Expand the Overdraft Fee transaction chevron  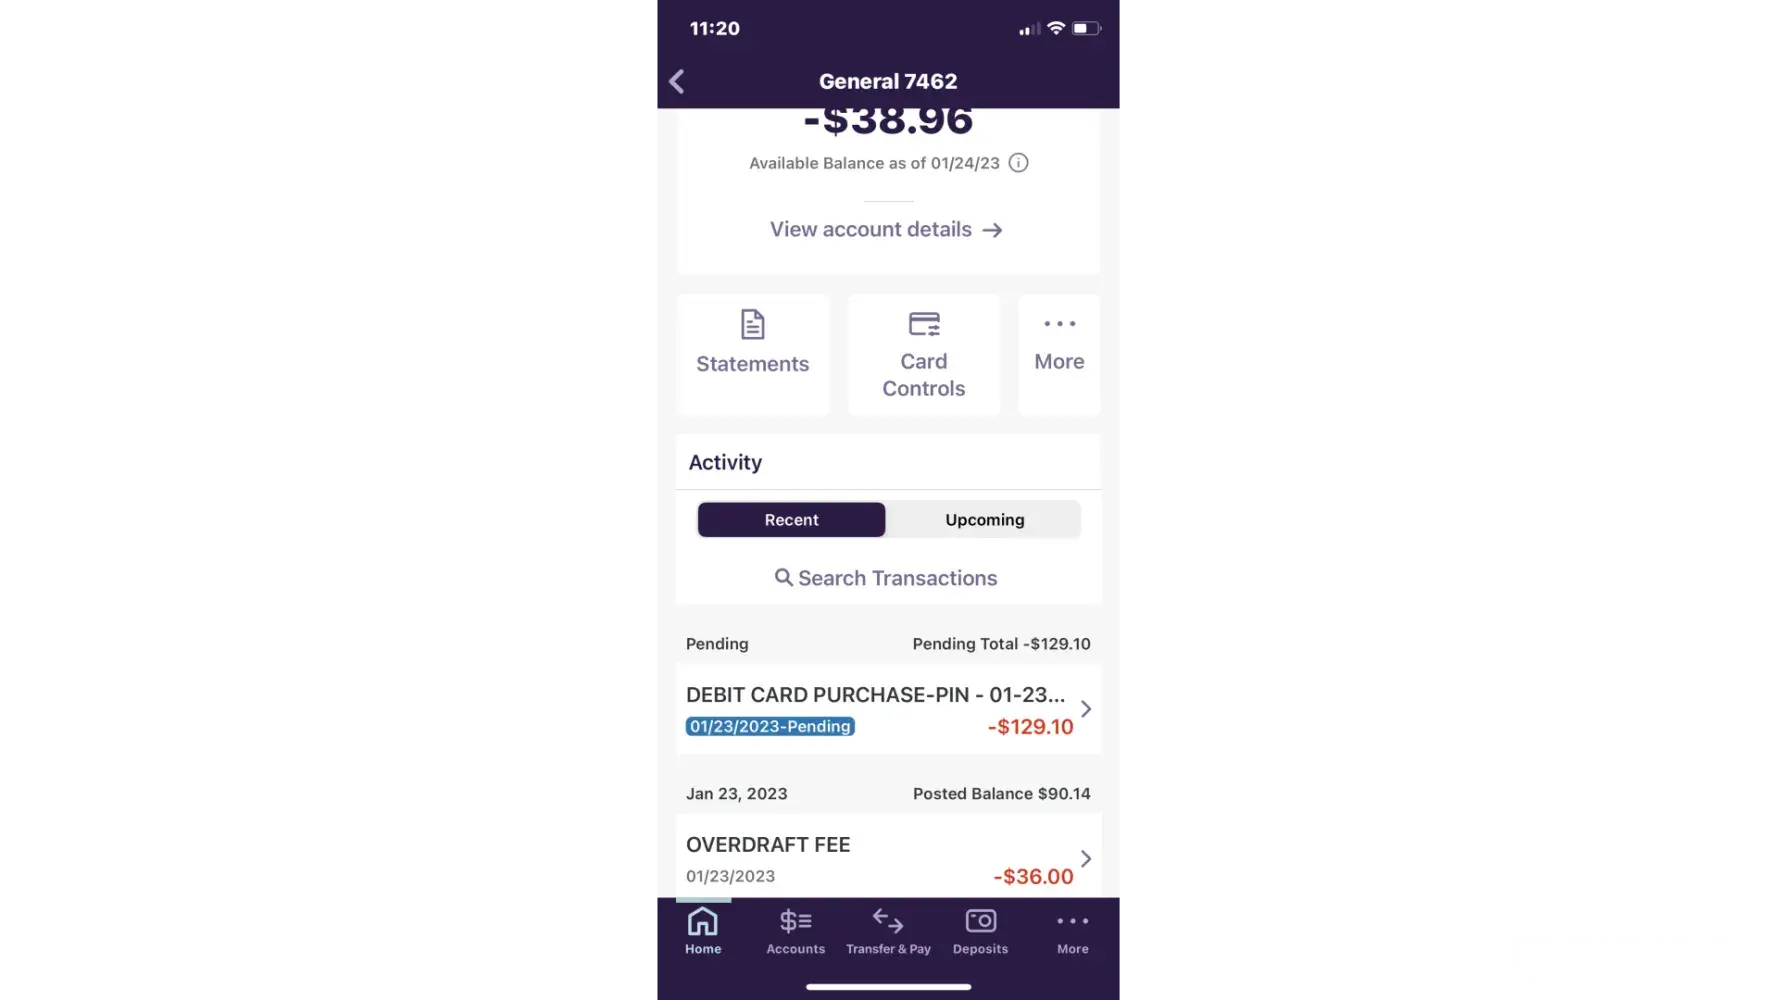coord(1086,859)
